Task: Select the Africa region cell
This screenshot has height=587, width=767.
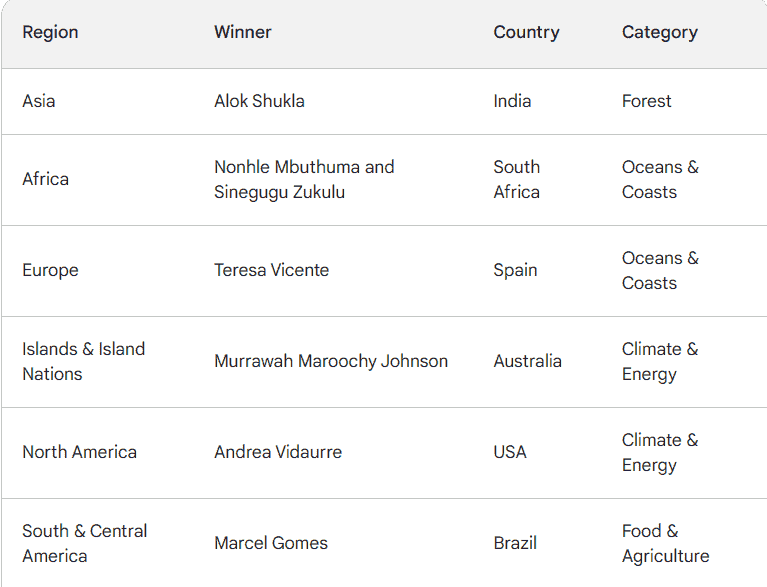Action: click(x=45, y=180)
